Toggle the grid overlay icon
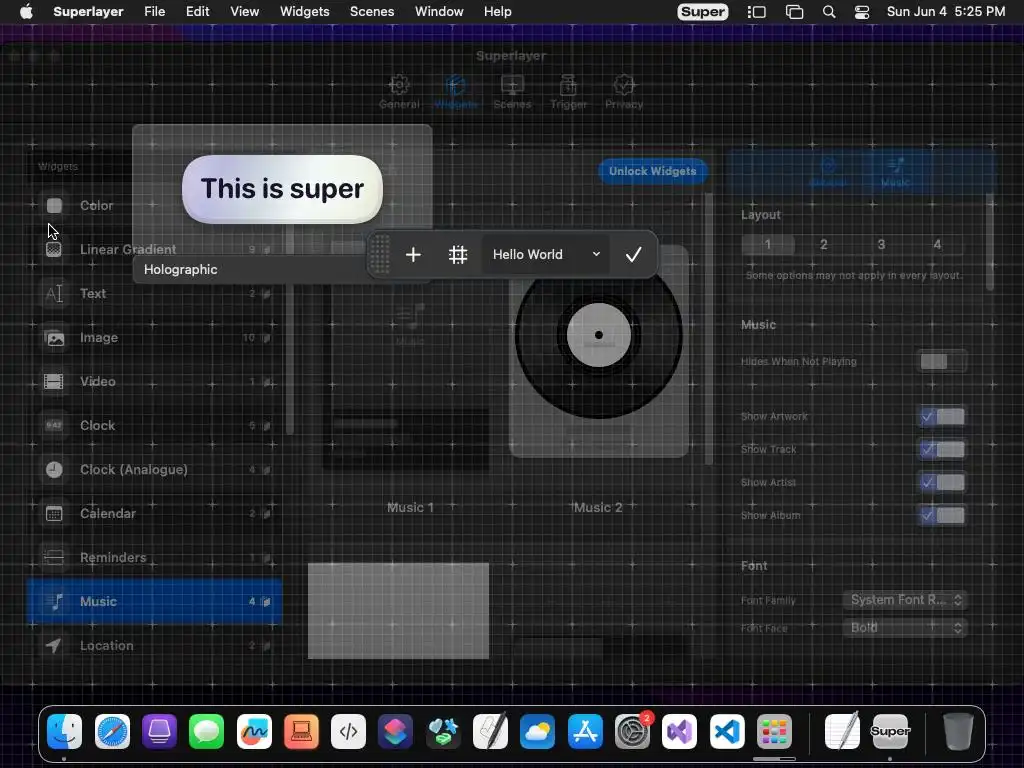The height and width of the screenshot is (768, 1024). click(458, 255)
